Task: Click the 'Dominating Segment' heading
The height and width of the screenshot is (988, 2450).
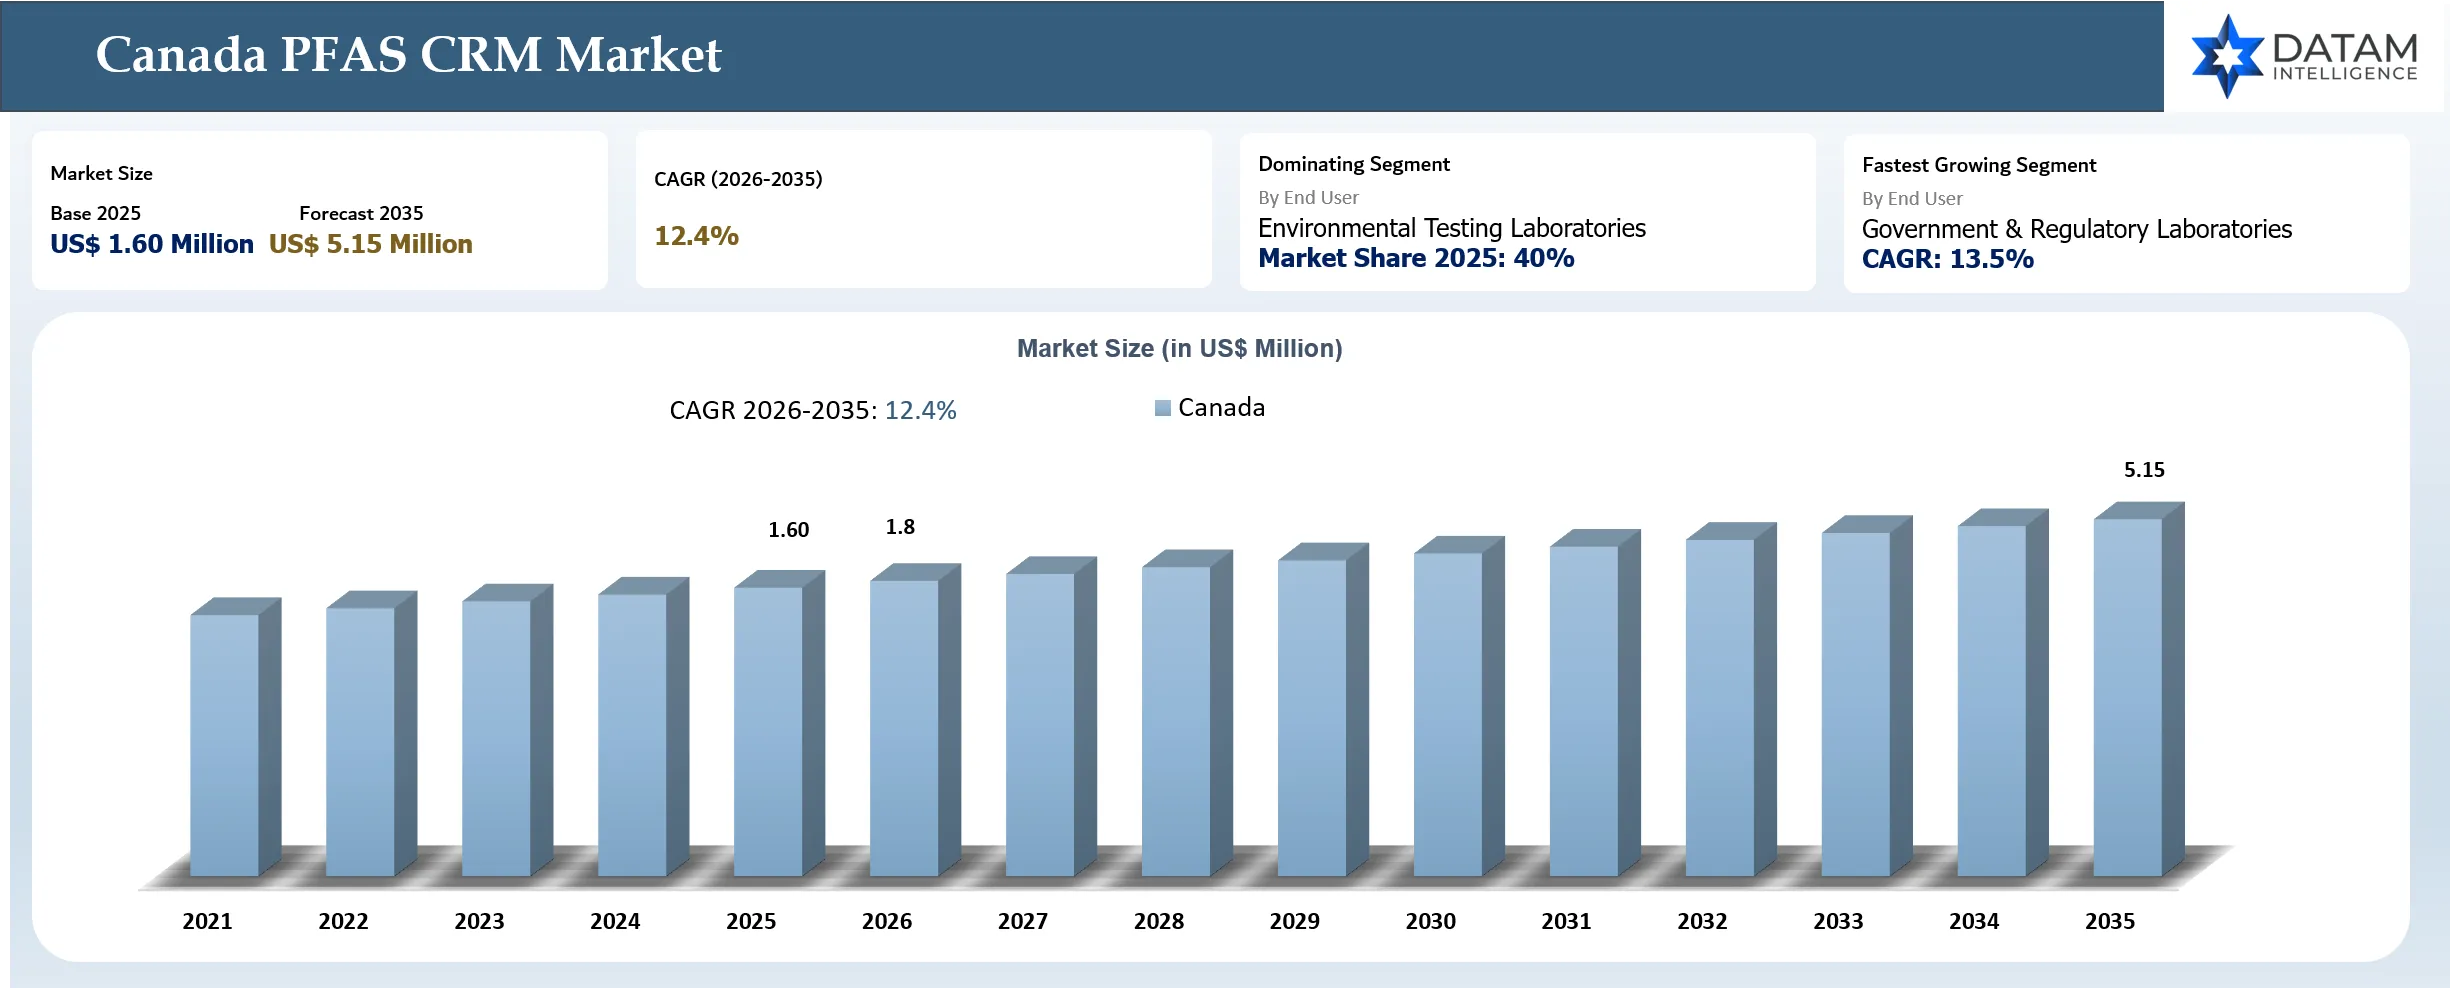Action: pos(1353,164)
